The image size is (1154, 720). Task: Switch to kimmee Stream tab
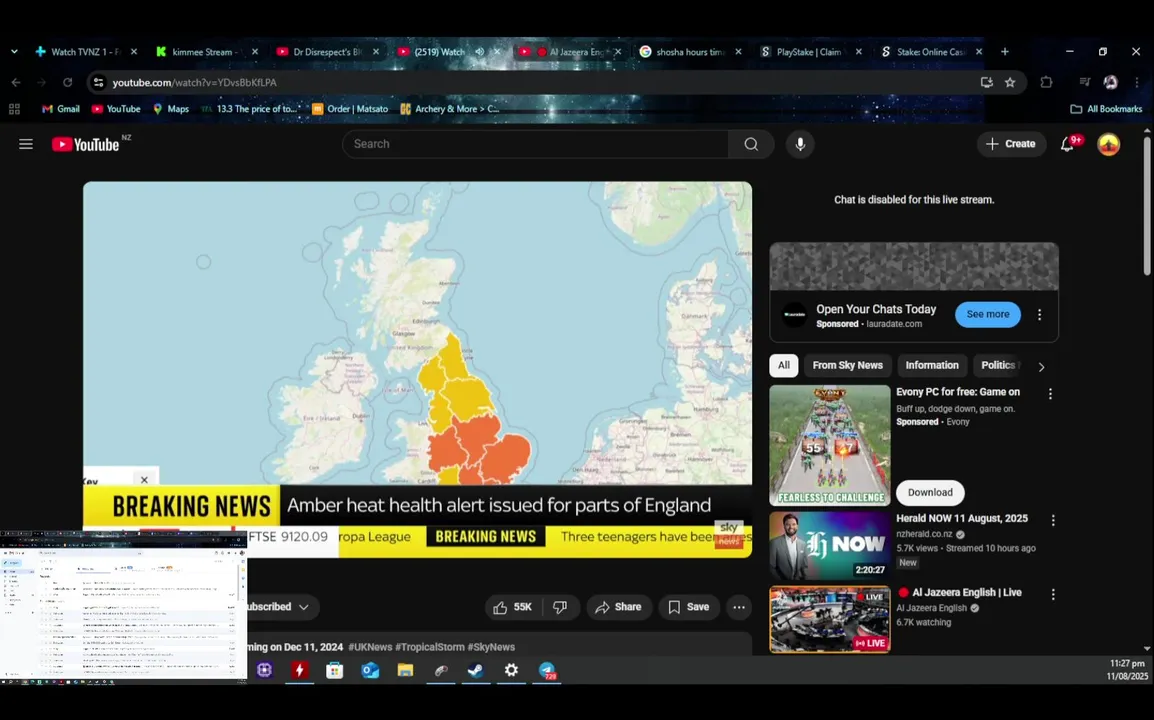click(207, 52)
